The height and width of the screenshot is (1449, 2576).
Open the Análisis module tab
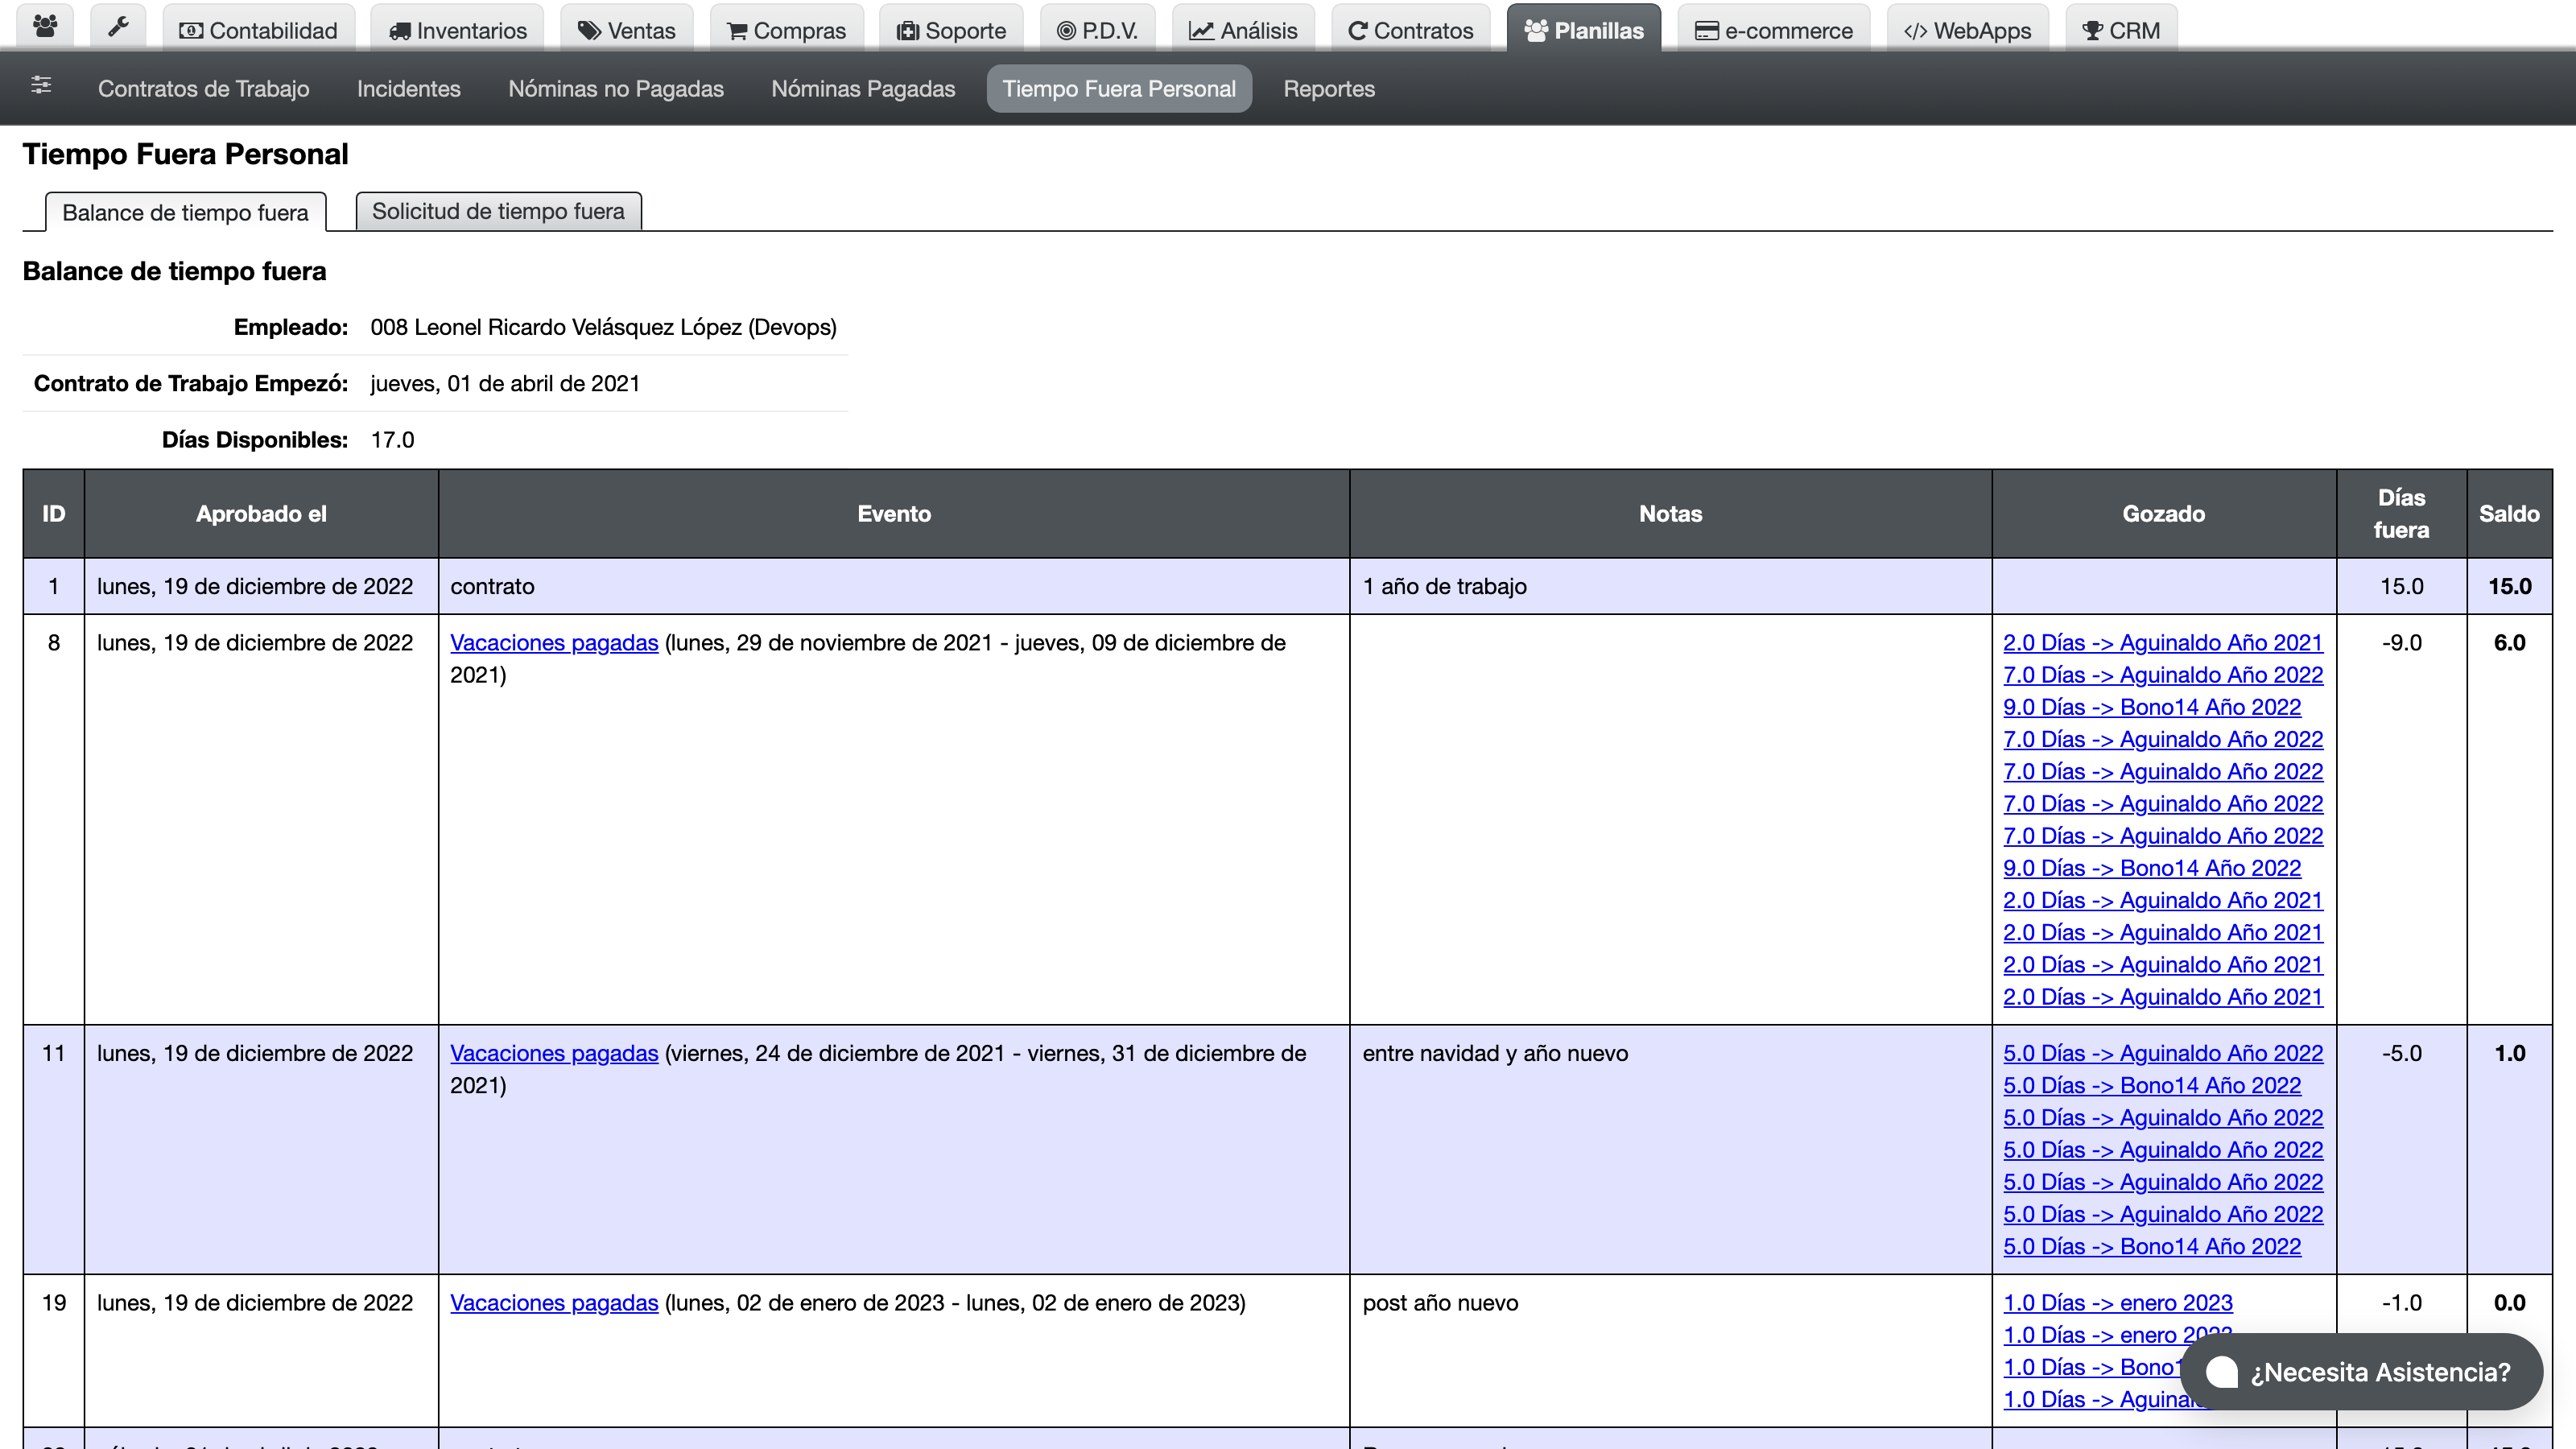pos(1243,30)
